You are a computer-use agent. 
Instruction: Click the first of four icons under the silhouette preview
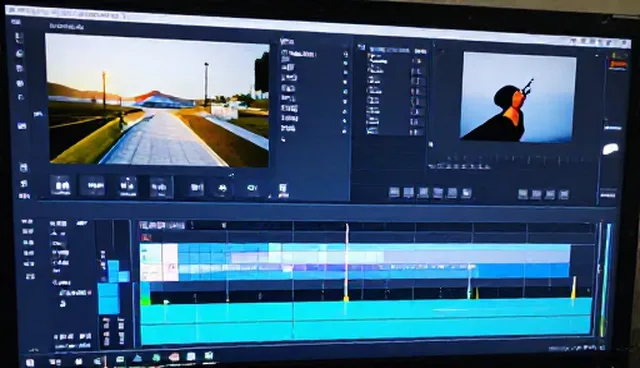click(x=523, y=194)
